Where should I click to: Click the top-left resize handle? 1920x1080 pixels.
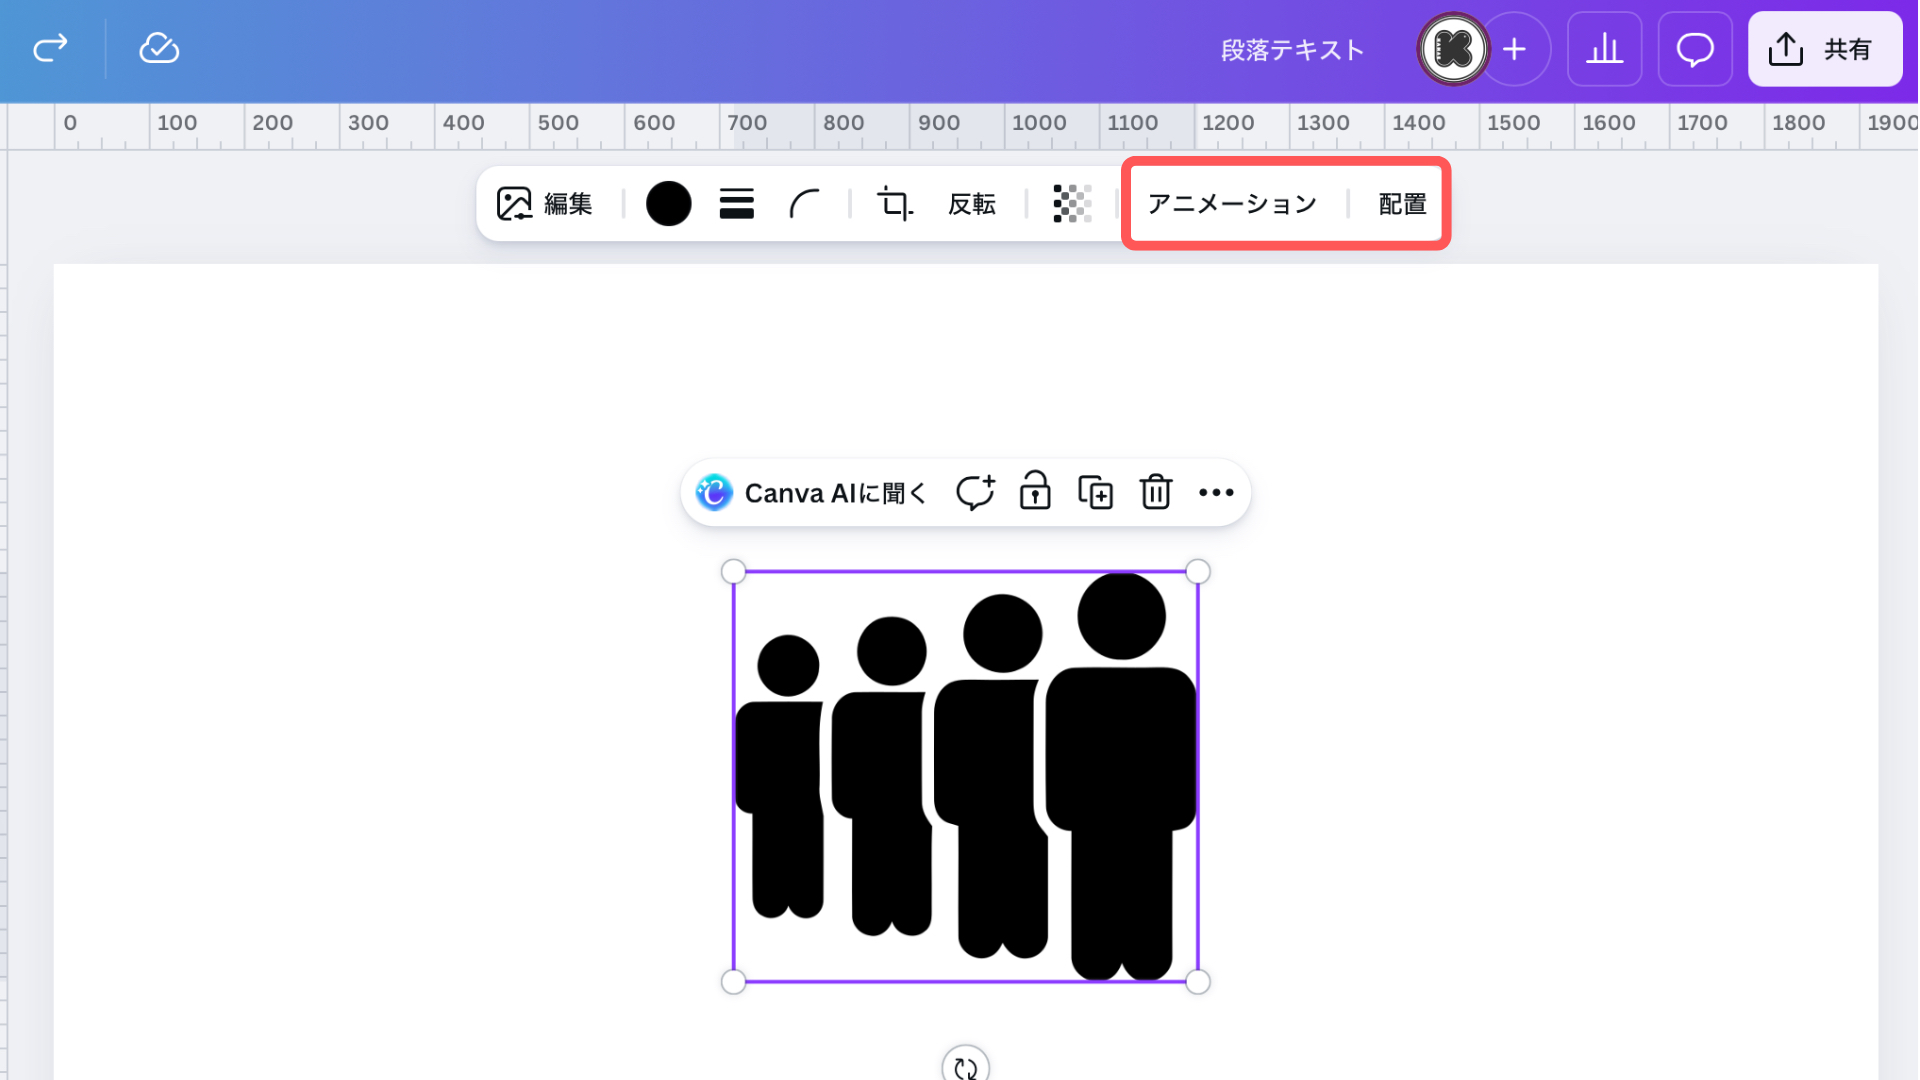(734, 572)
